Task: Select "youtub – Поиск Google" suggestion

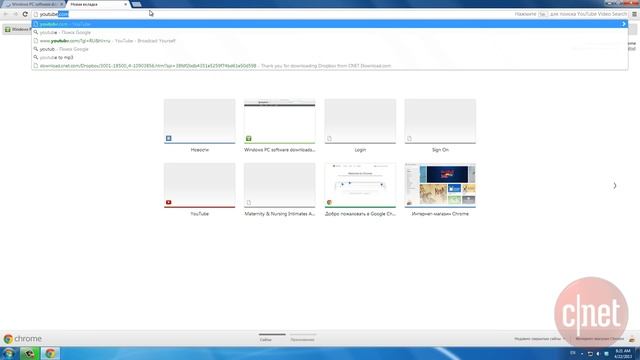Action: pyautogui.click(x=330, y=49)
